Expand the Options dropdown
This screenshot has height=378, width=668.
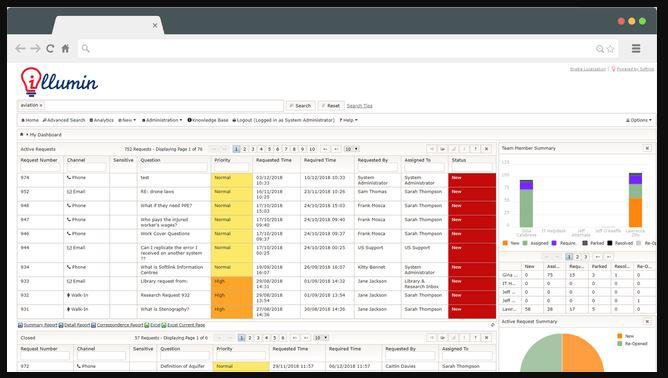[x=639, y=120]
